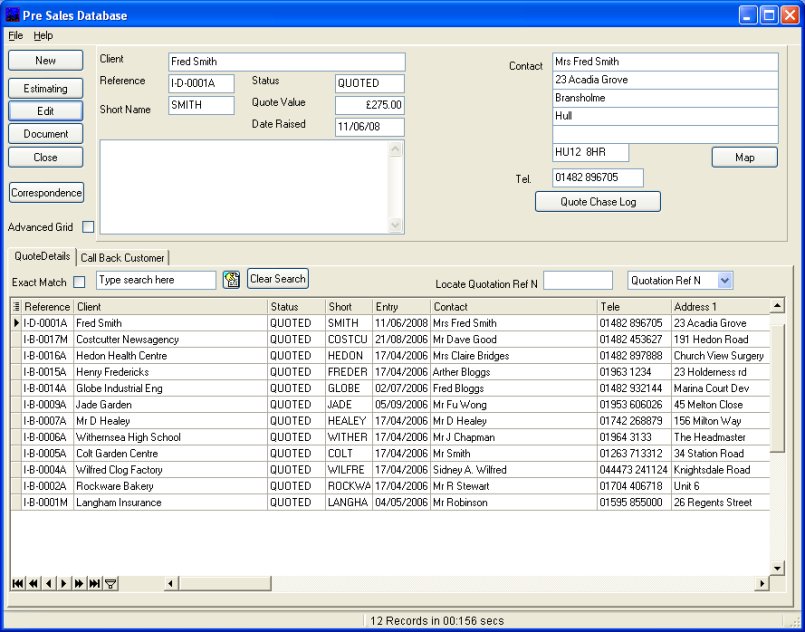Switch to Call Back Customer tab
This screenshot has width=805, height=632.
(x=122, y=258)
